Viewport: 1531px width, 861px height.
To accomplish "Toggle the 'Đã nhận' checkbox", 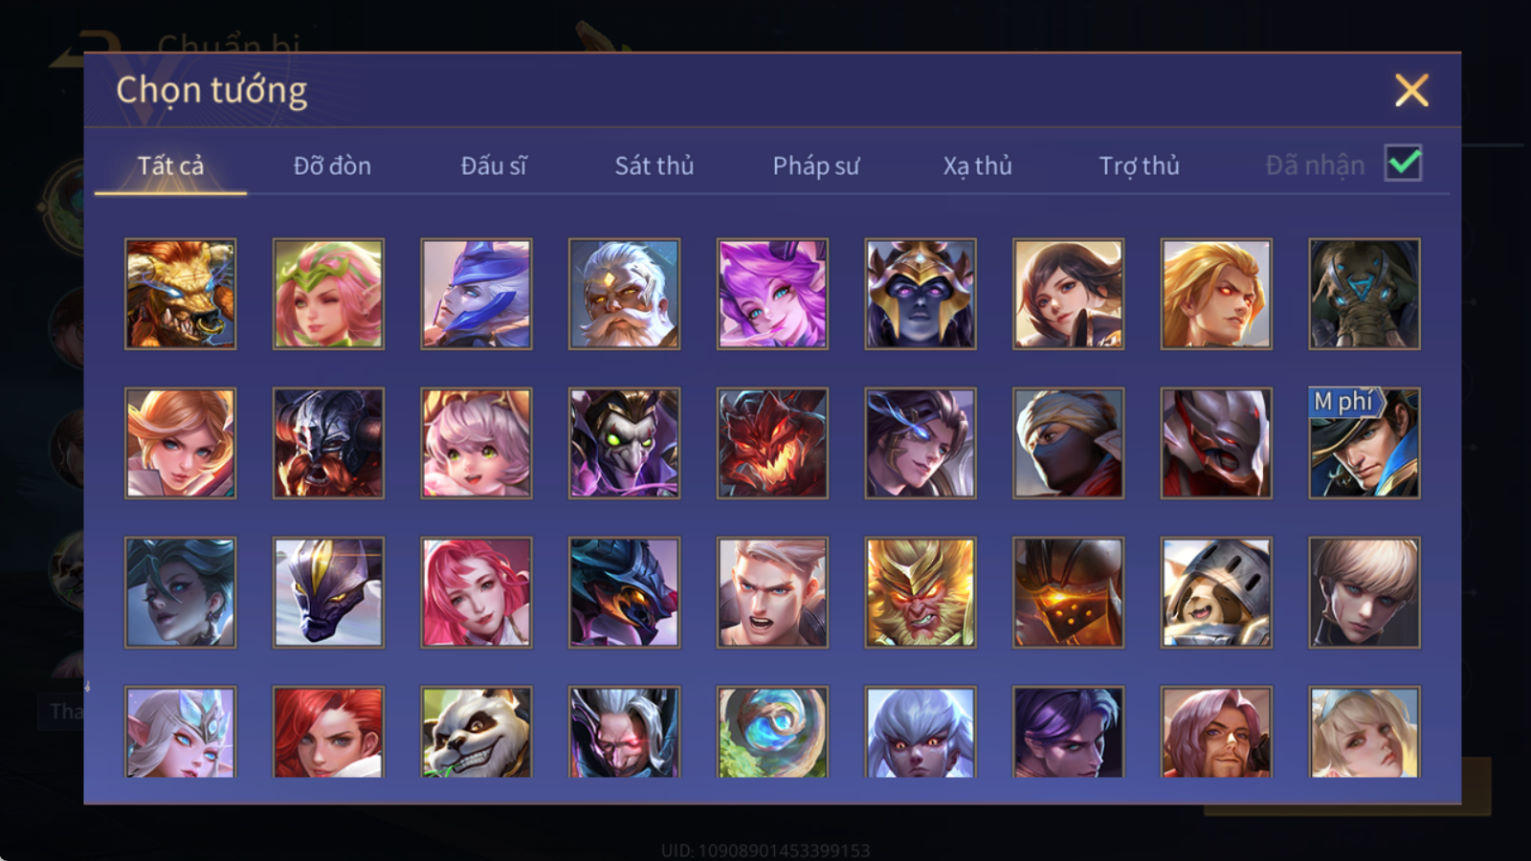I will 1403,163.
